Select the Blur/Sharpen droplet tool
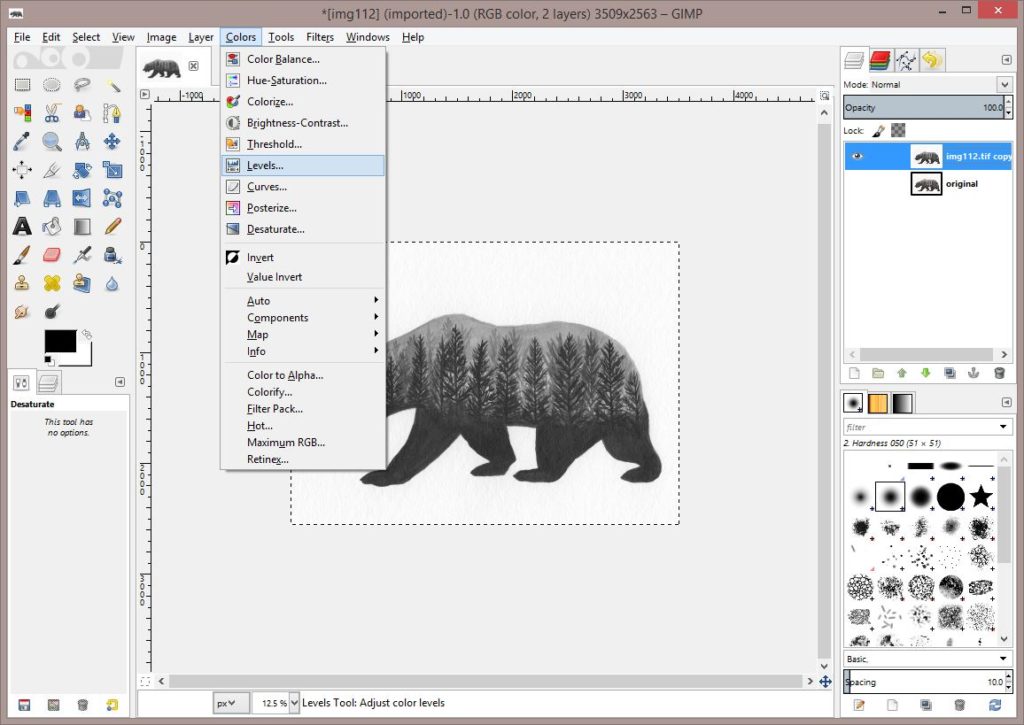1024x725 pixels. pos(112,283)
